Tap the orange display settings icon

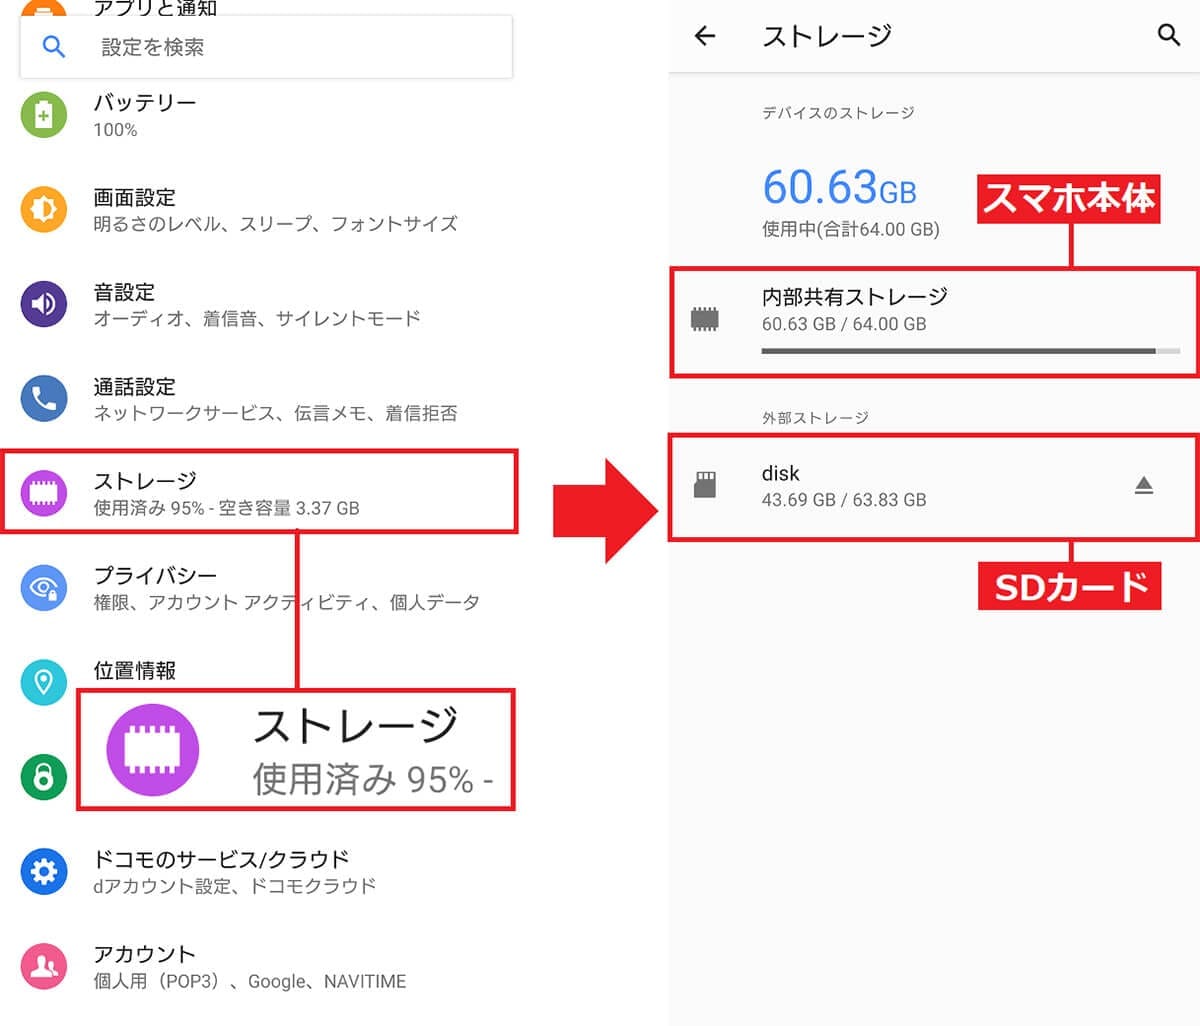[44, 209]
